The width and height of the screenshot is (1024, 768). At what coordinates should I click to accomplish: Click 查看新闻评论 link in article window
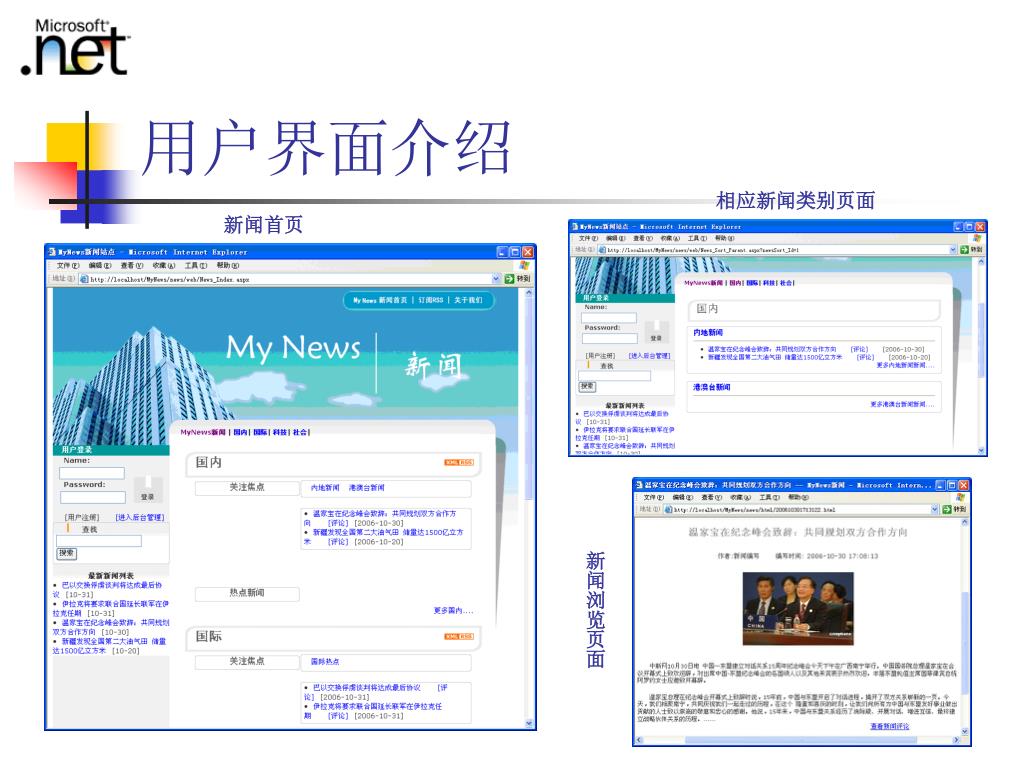tap(889, 726)
